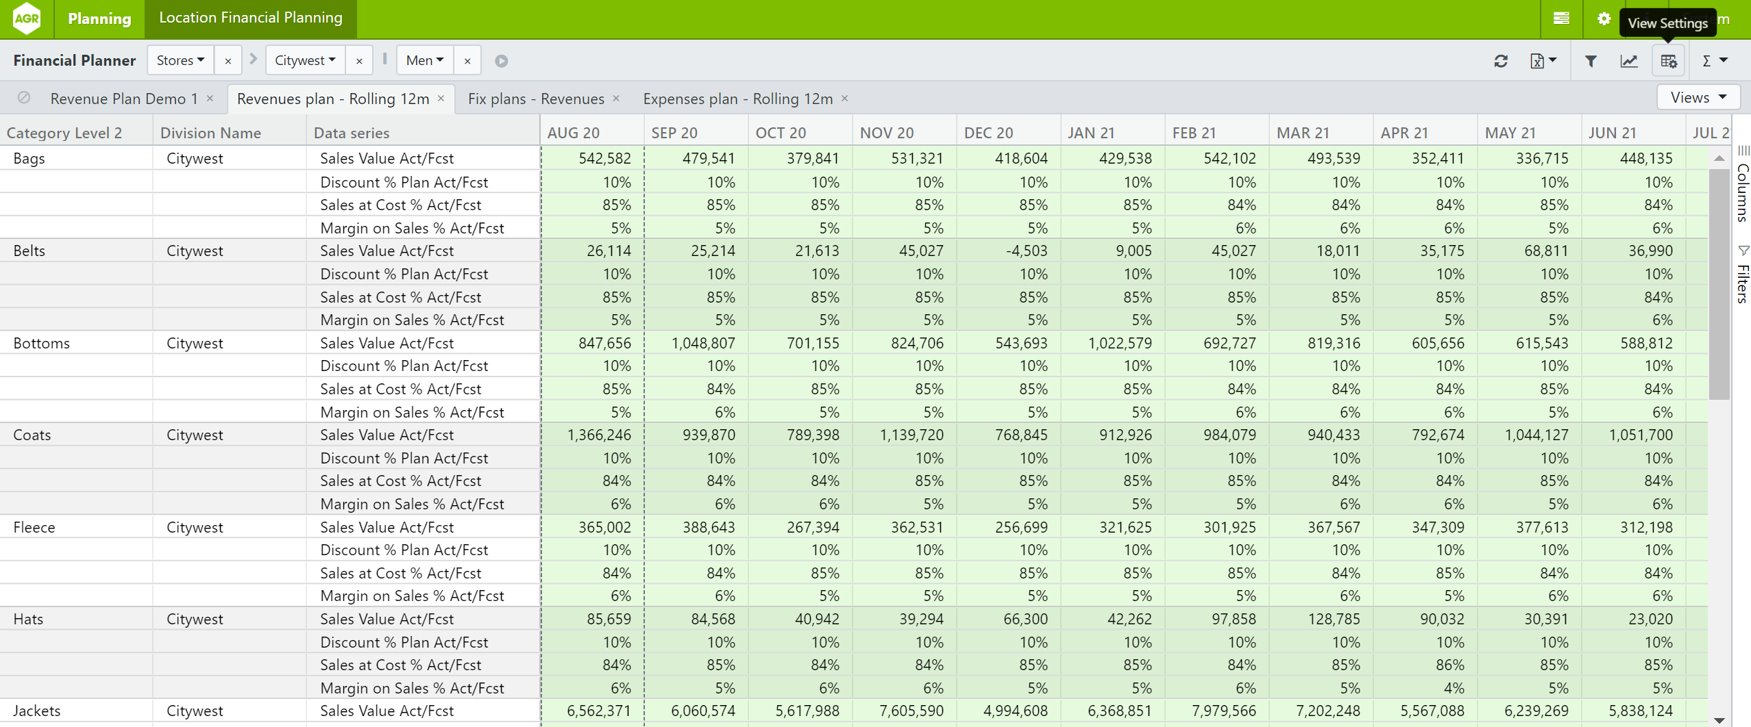Click the refresh data icon
This screenshot has height=727, width=1751.
click(x=1500, y=61)
